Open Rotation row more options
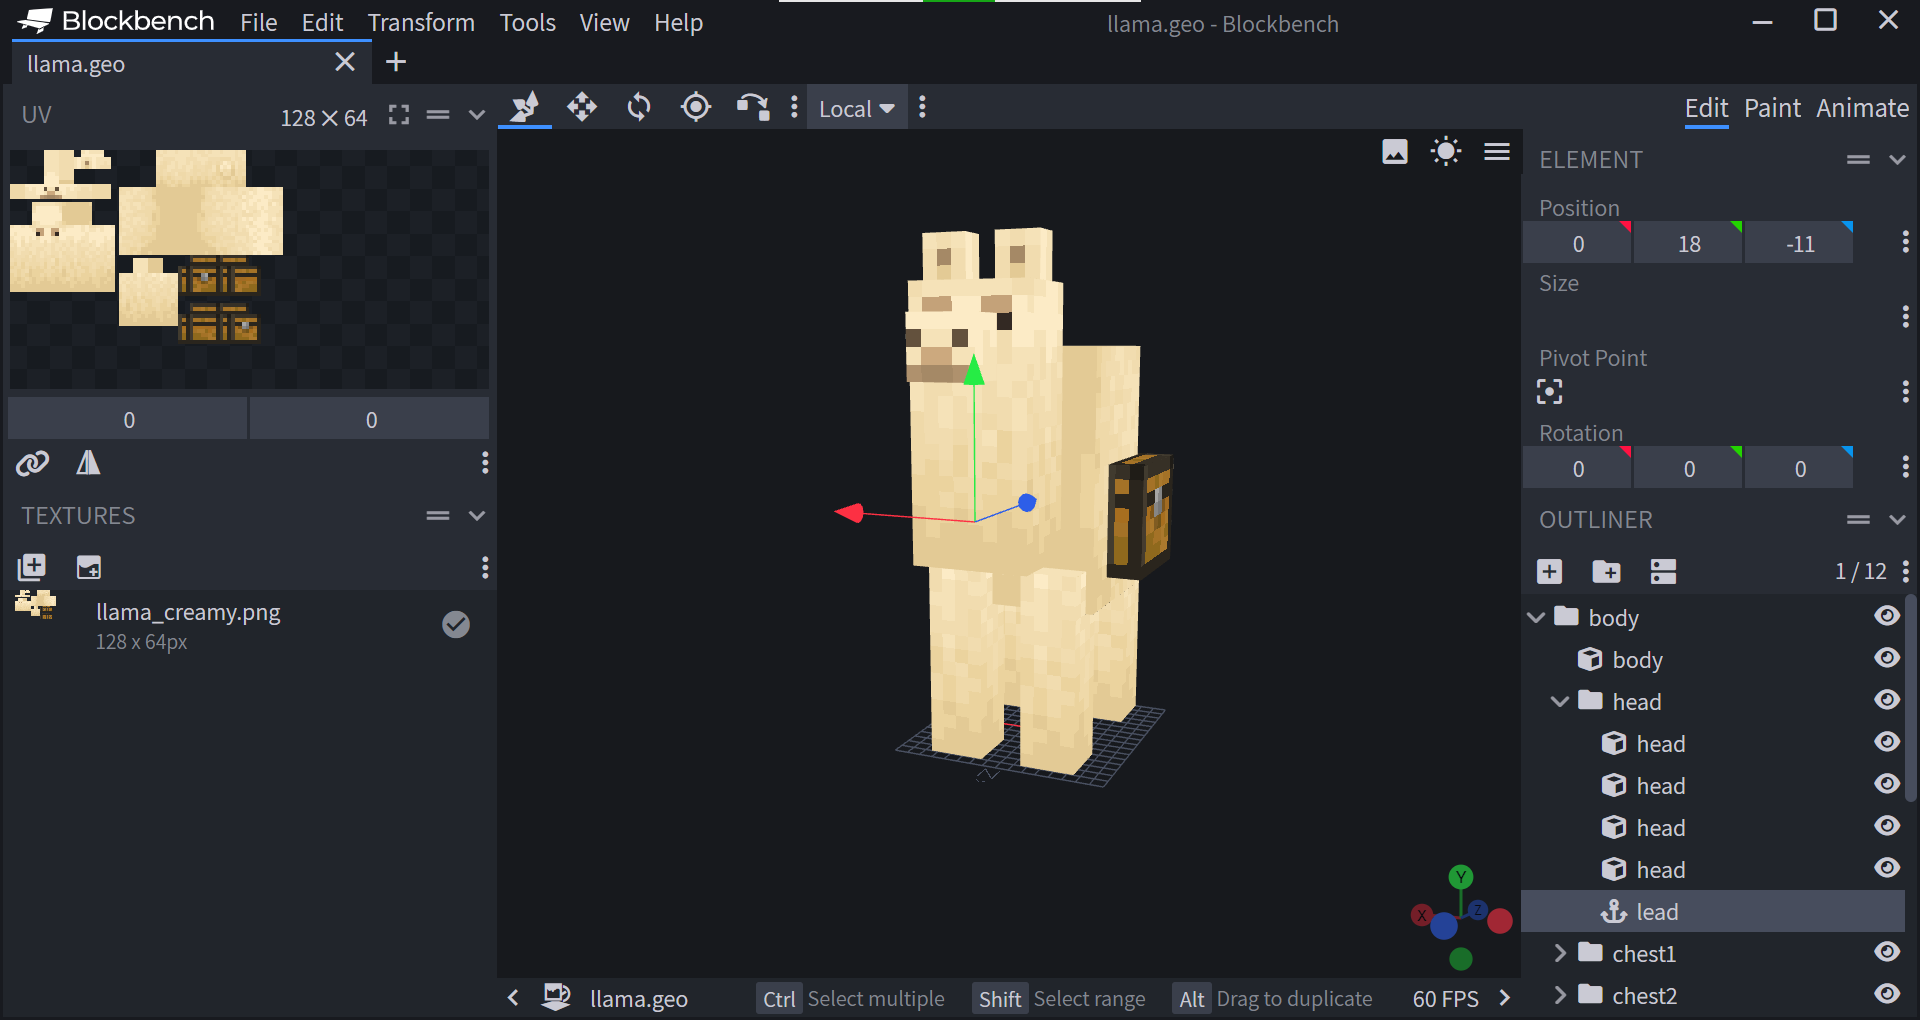The height and width of the screenshot is (1020, 1920). pos(1906,467)
